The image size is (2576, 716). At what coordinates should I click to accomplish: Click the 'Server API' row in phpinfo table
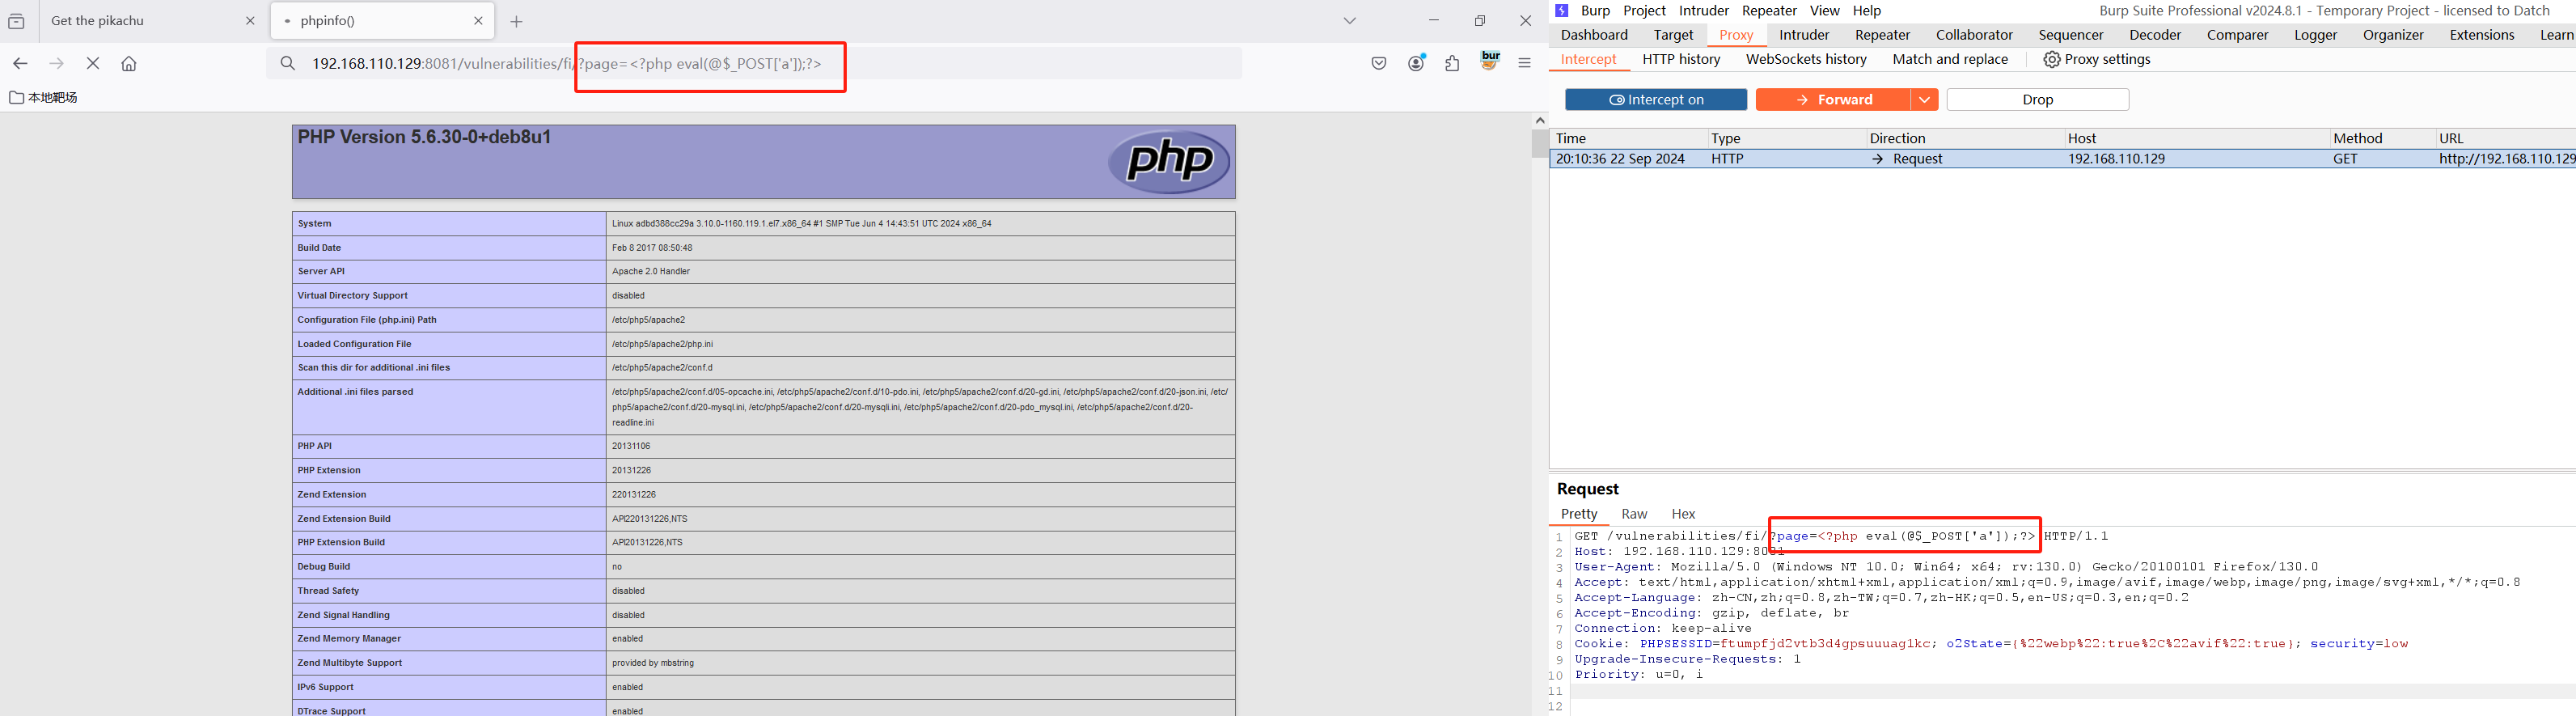pyautogui.click(x=763, y=271)
